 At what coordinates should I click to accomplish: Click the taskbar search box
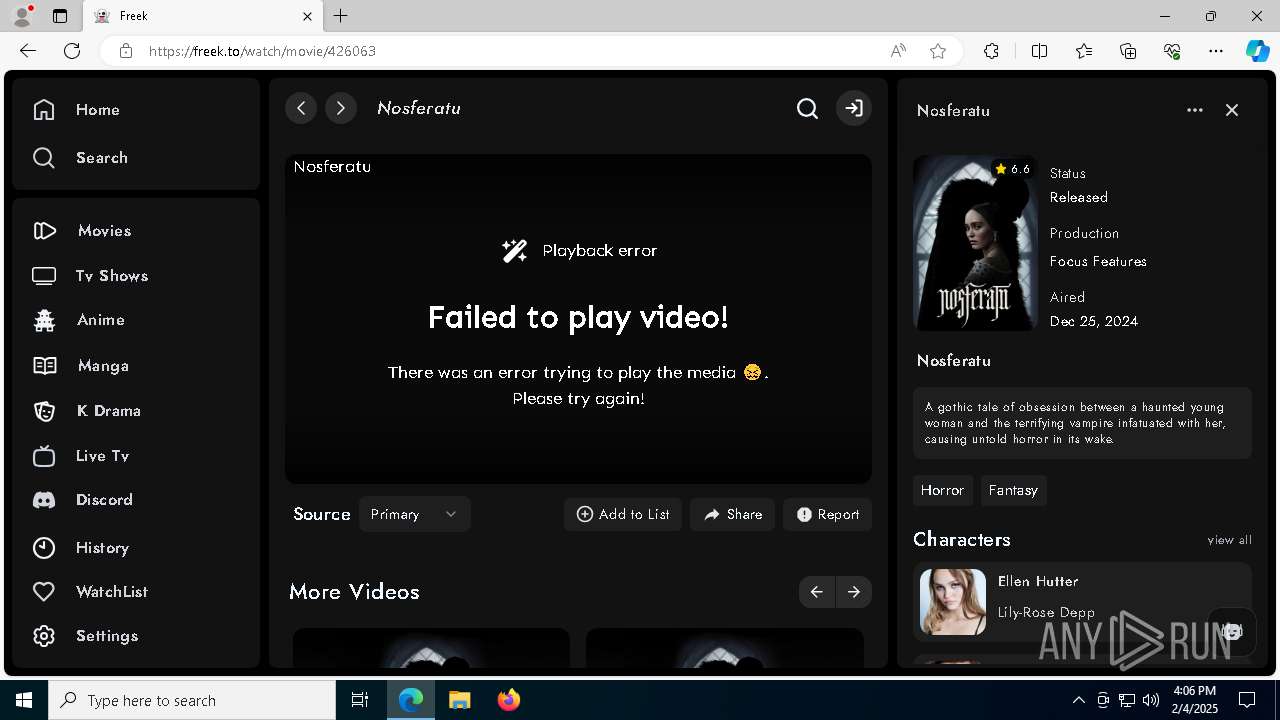pos(192,700)
